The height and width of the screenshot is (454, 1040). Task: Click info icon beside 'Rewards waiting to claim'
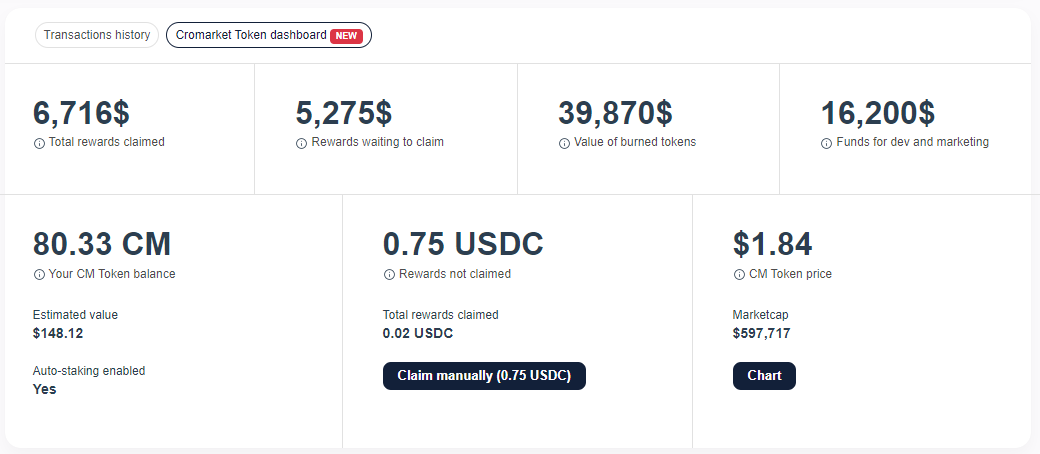(x=301, y=143)
